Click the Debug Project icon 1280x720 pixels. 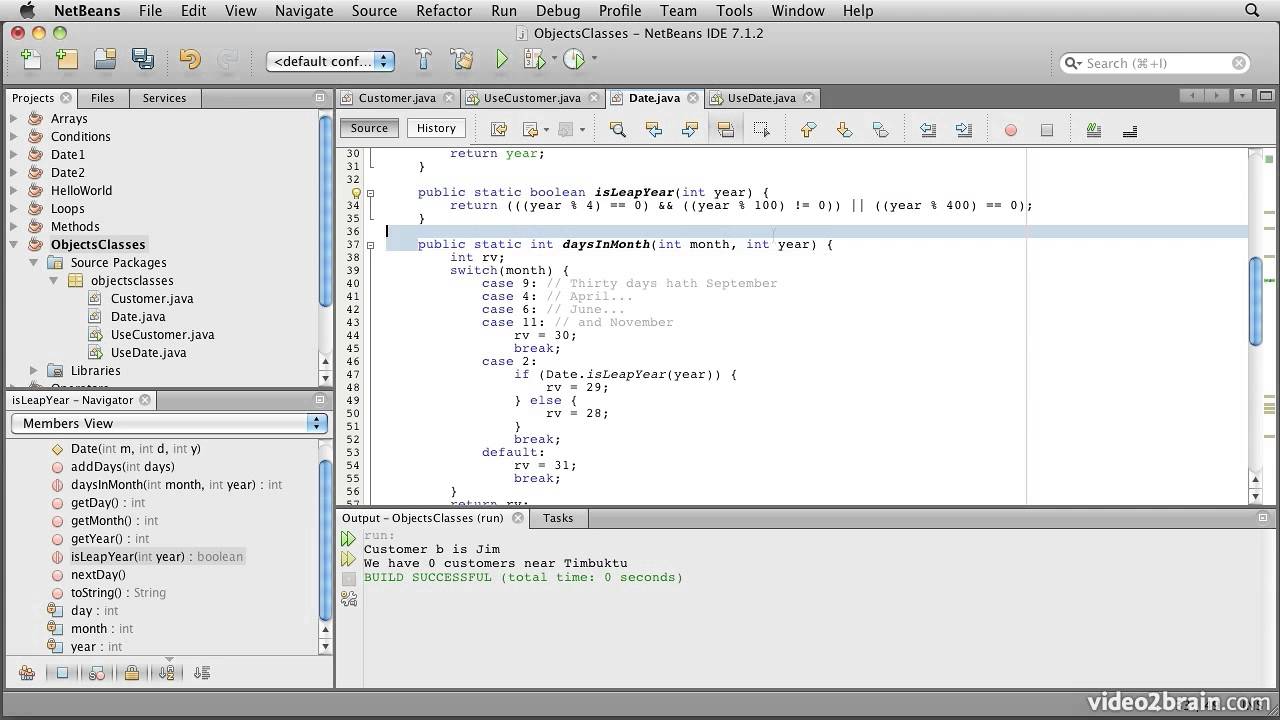(x=534, y=60)
